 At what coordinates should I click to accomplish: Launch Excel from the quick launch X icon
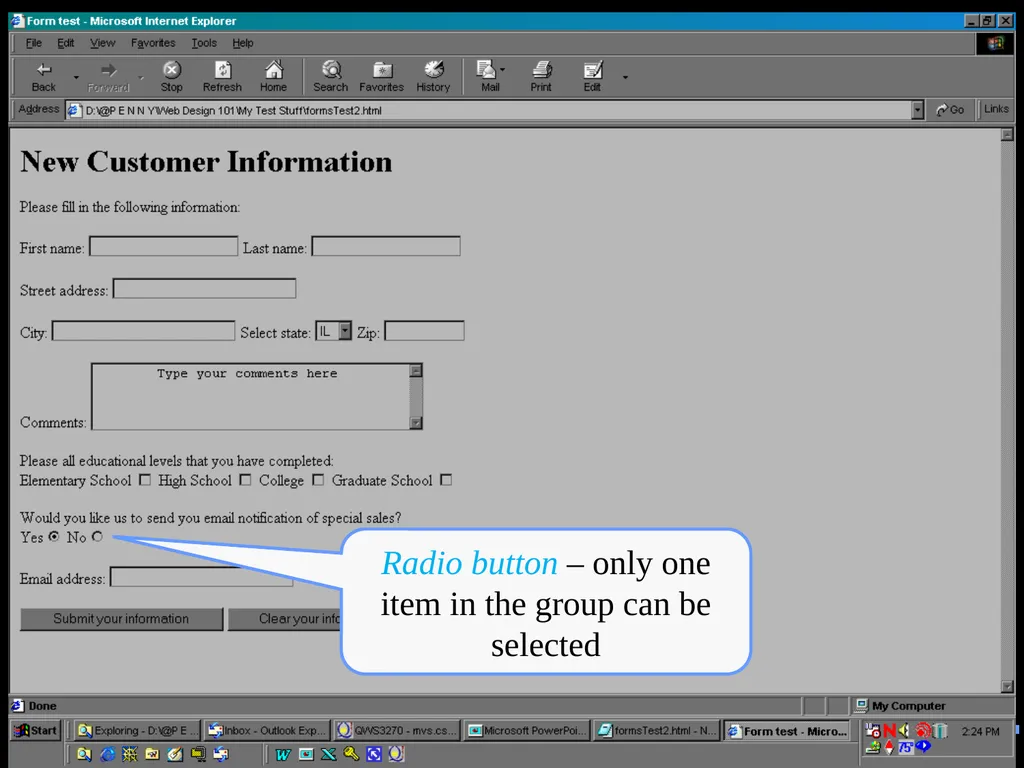(328, 754)
